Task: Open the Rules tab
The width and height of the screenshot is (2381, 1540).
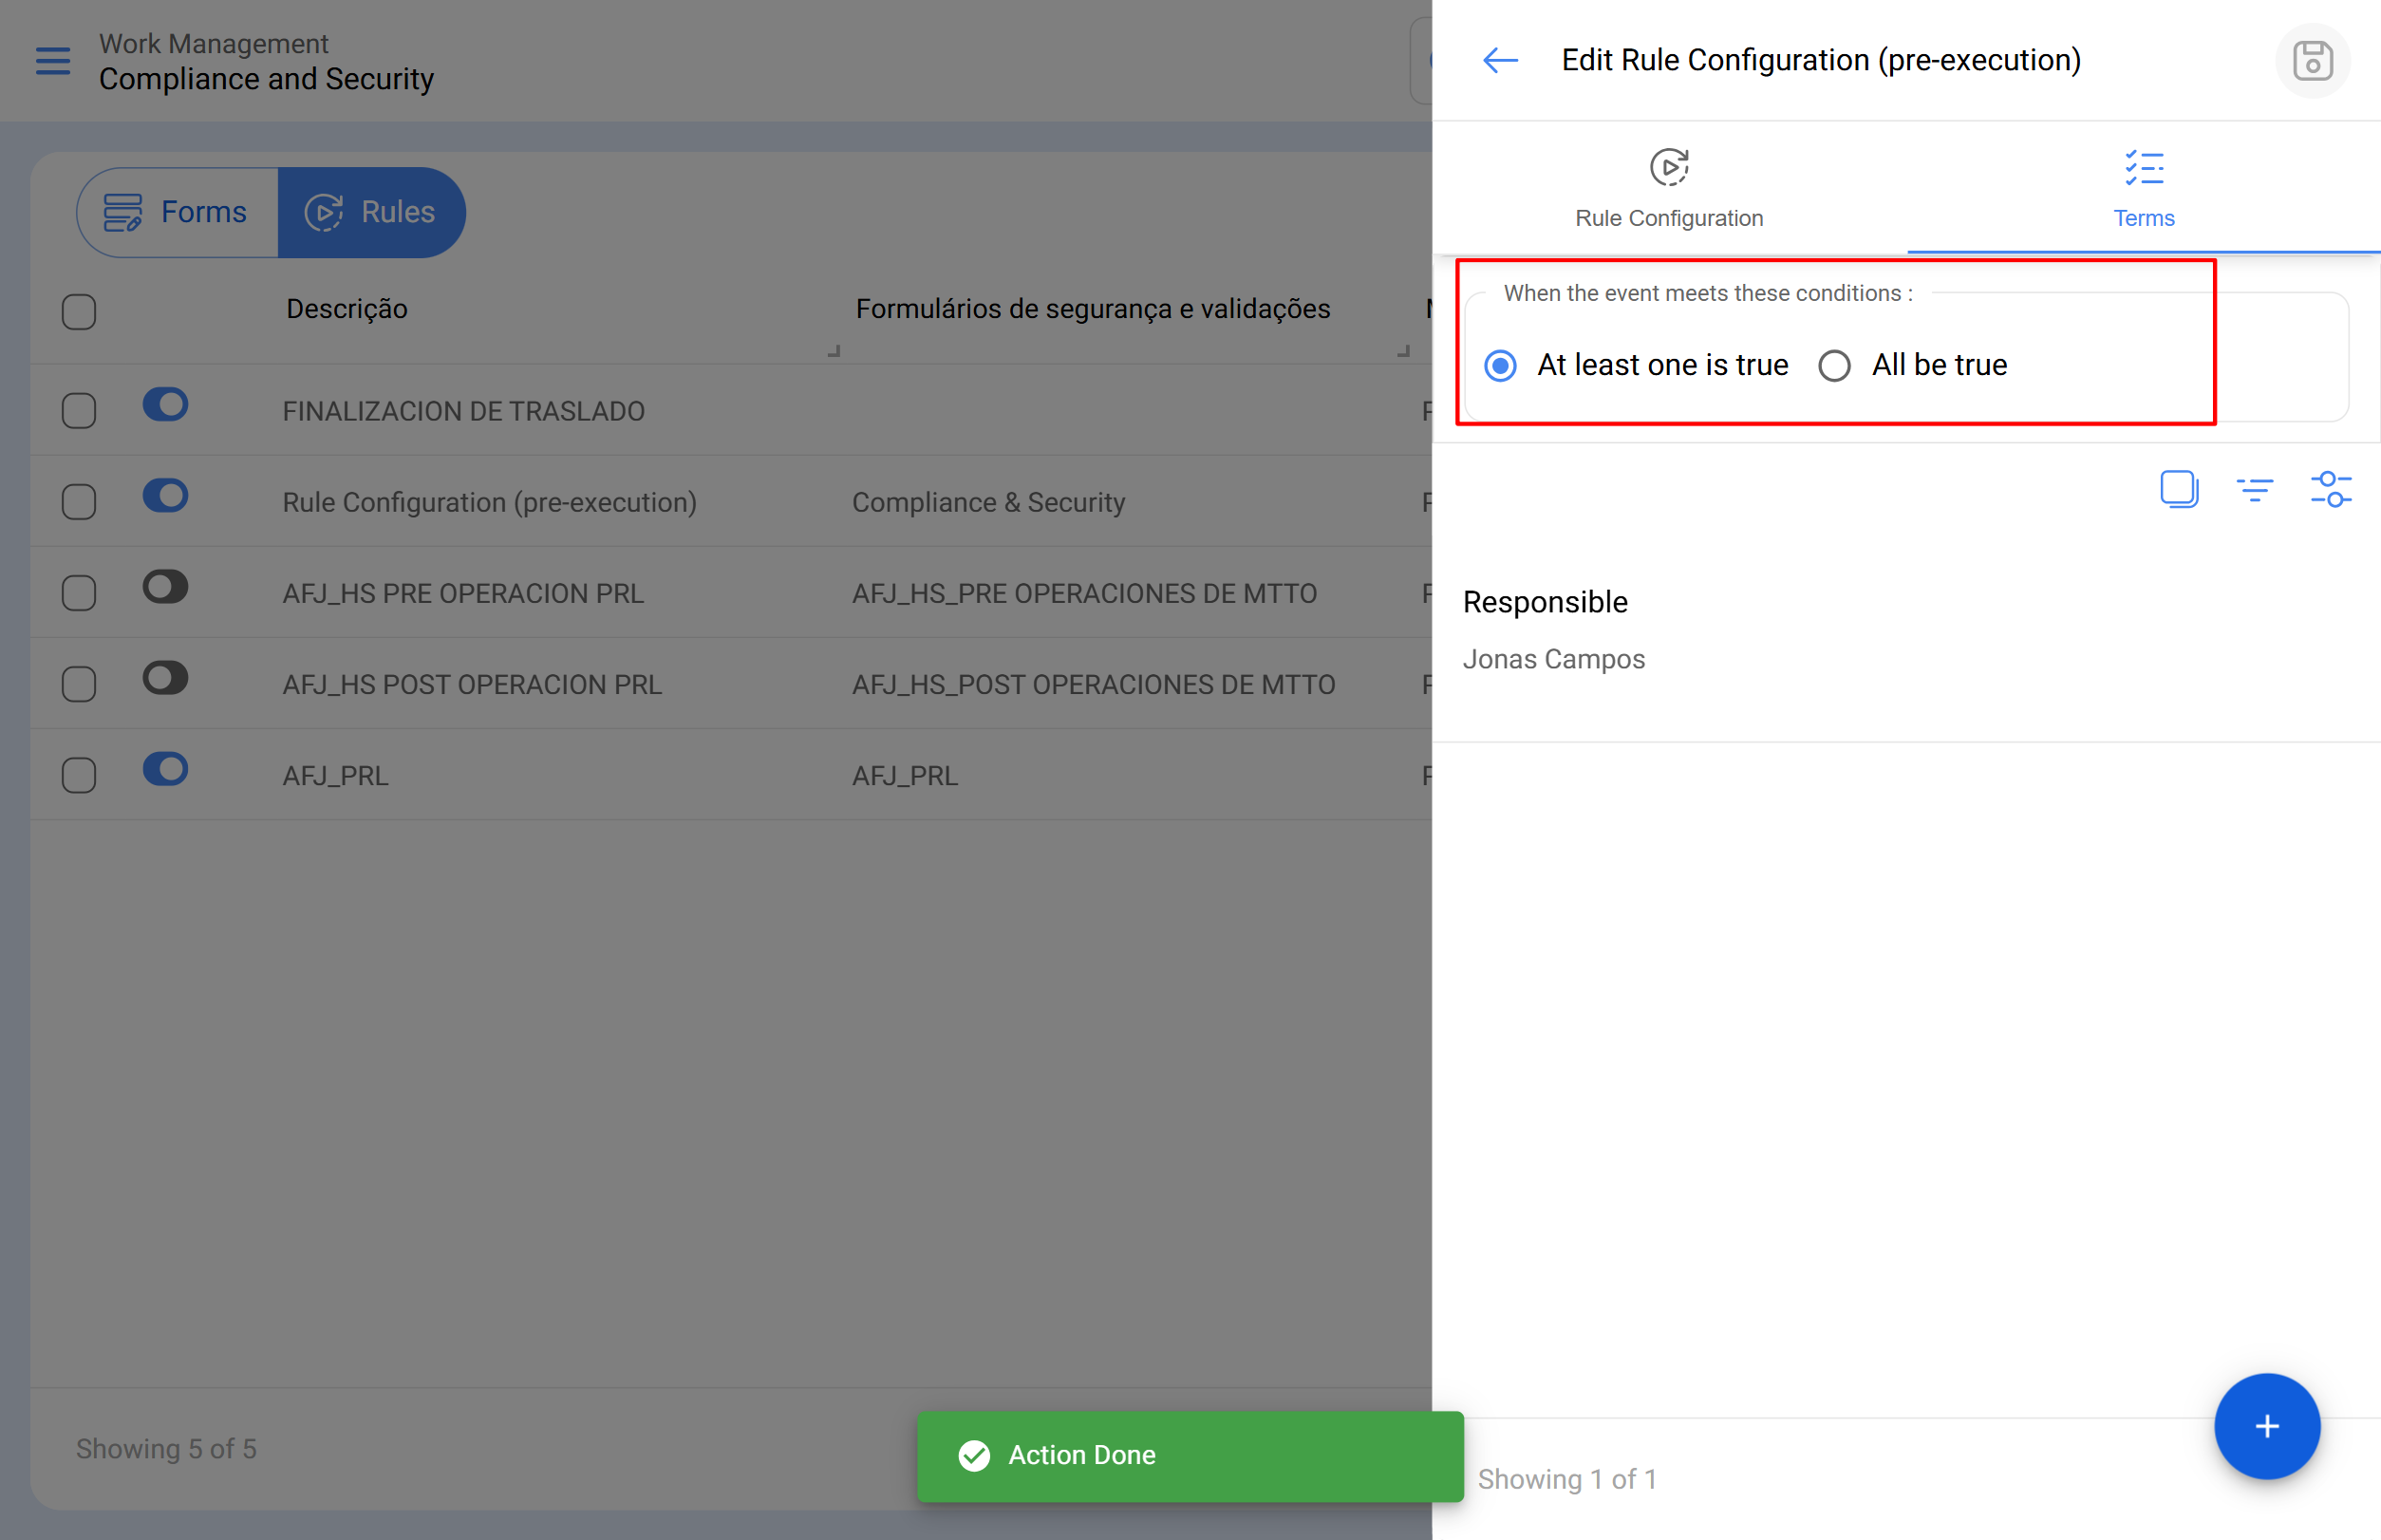Action: pyautogui.click(x=371, y=212)
